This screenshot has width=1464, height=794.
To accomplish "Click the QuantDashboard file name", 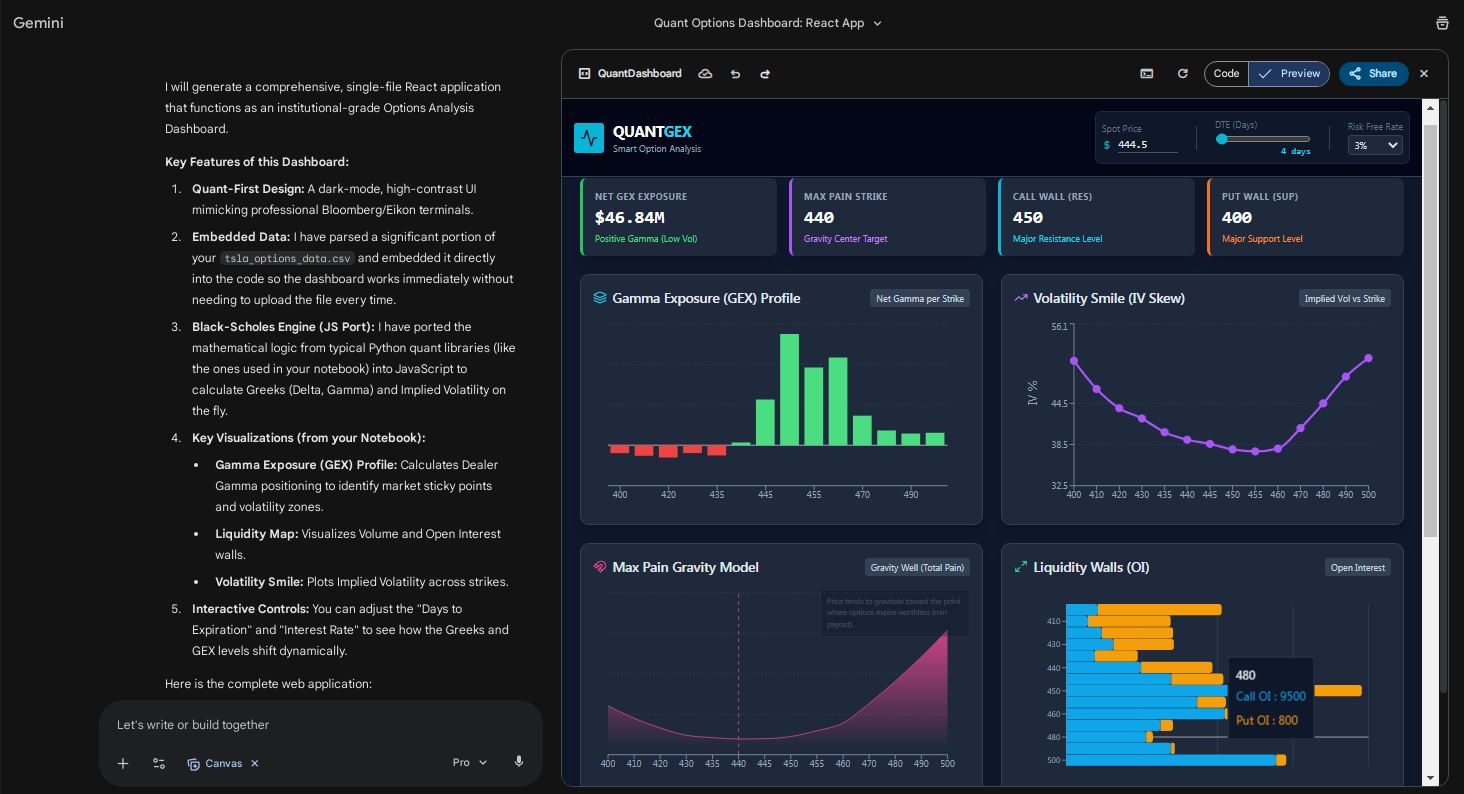I will [640, 73].
